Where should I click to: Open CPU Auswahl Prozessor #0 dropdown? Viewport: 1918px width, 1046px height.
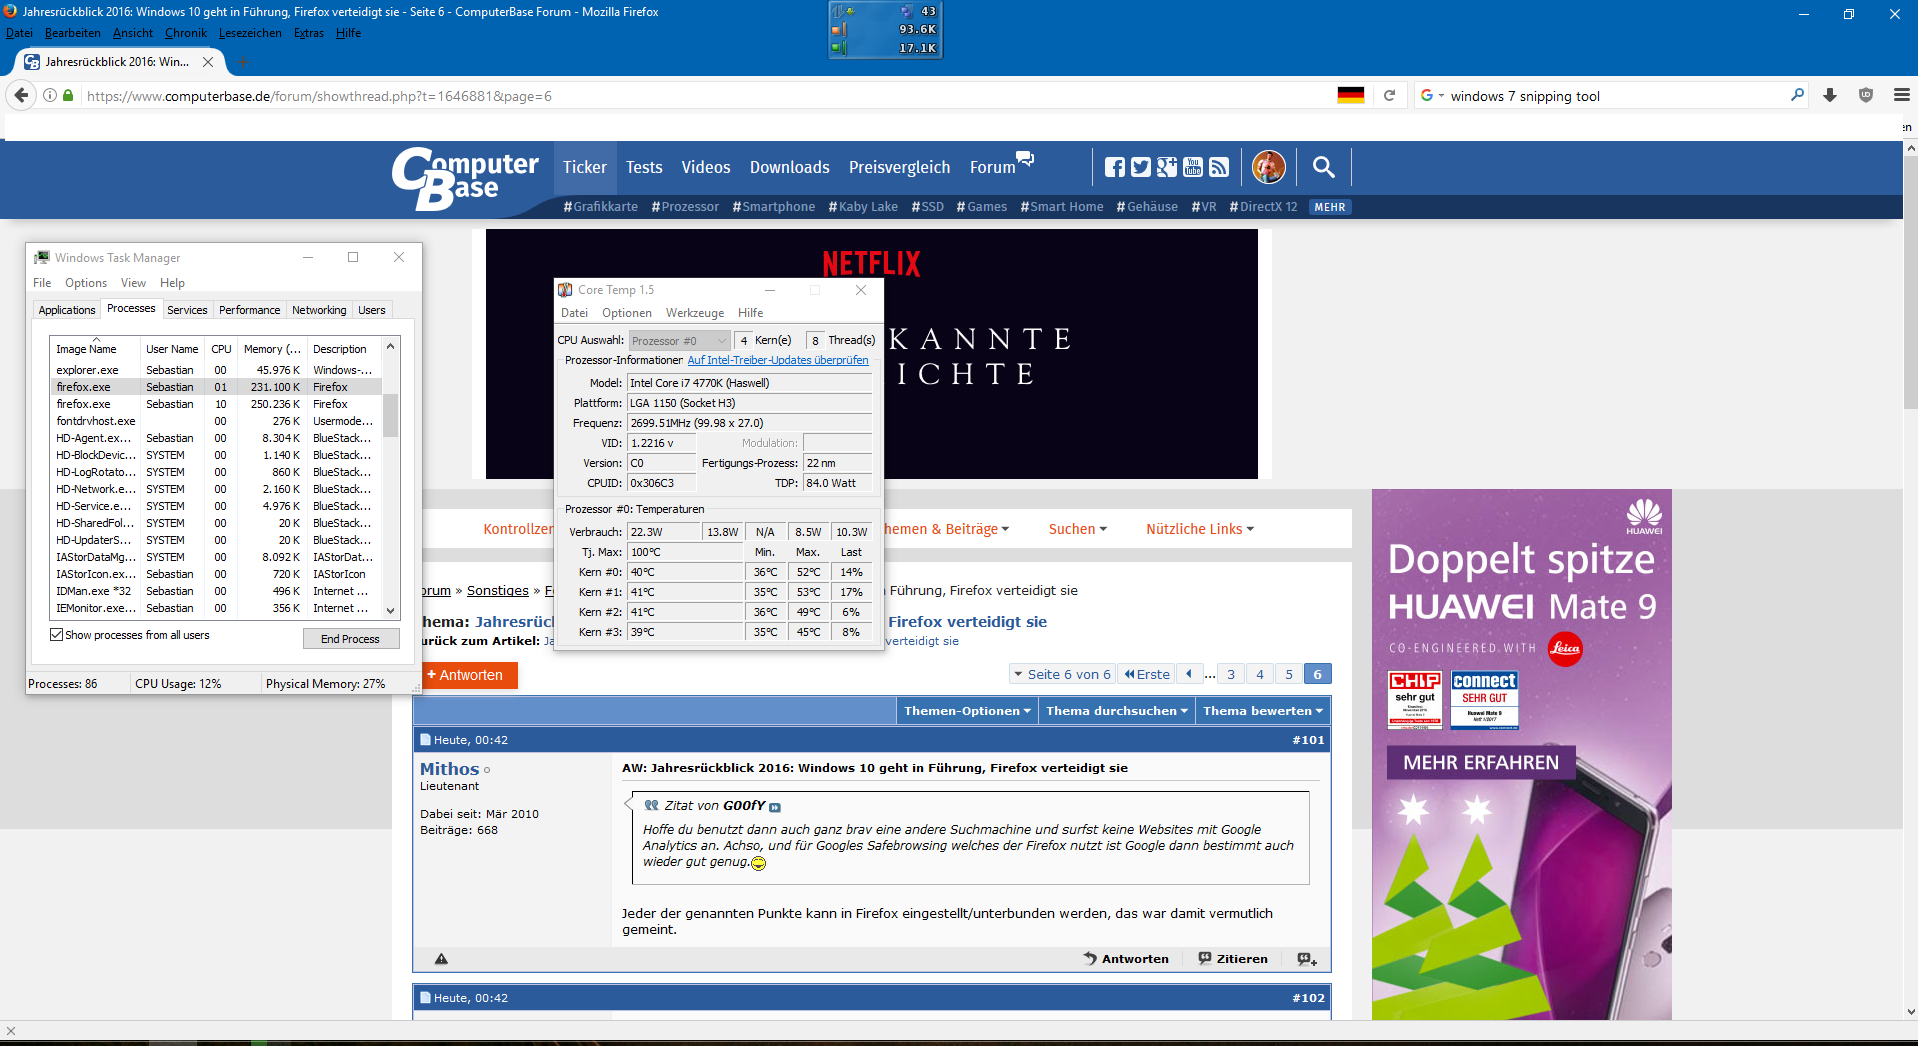tap(680, 341)
